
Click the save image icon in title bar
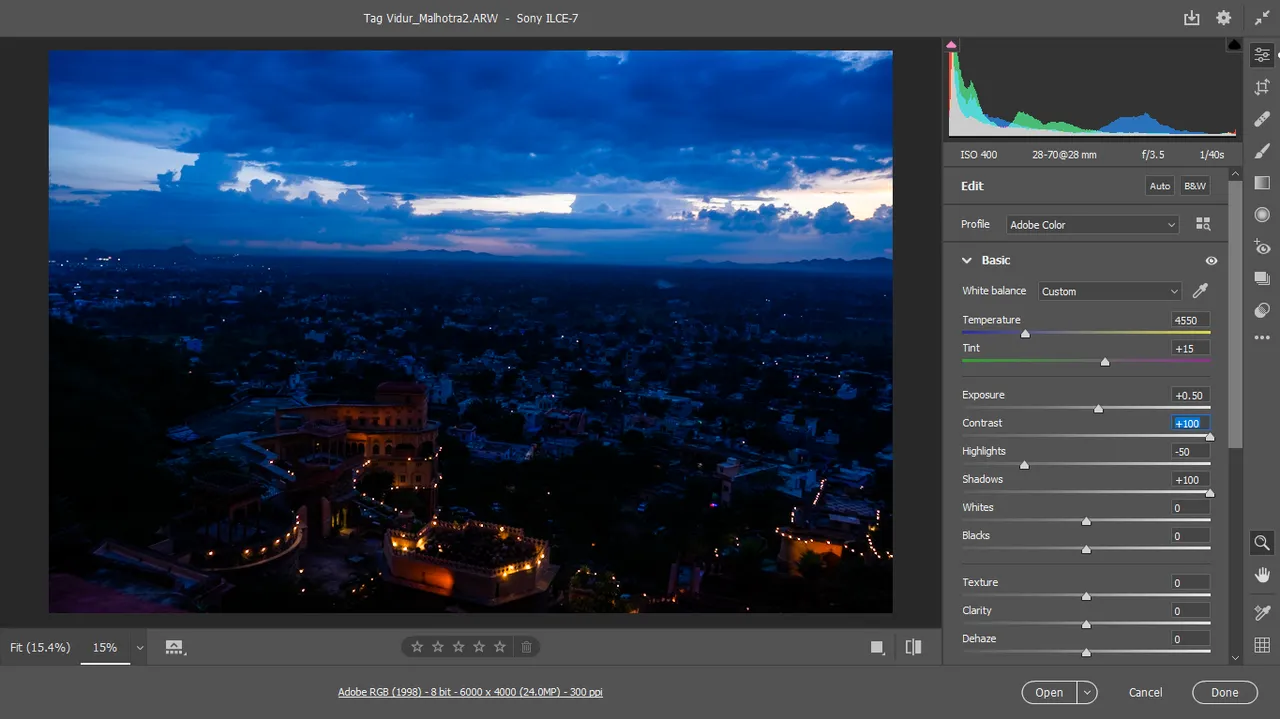pyautogui.click(x=1191, y=18)
